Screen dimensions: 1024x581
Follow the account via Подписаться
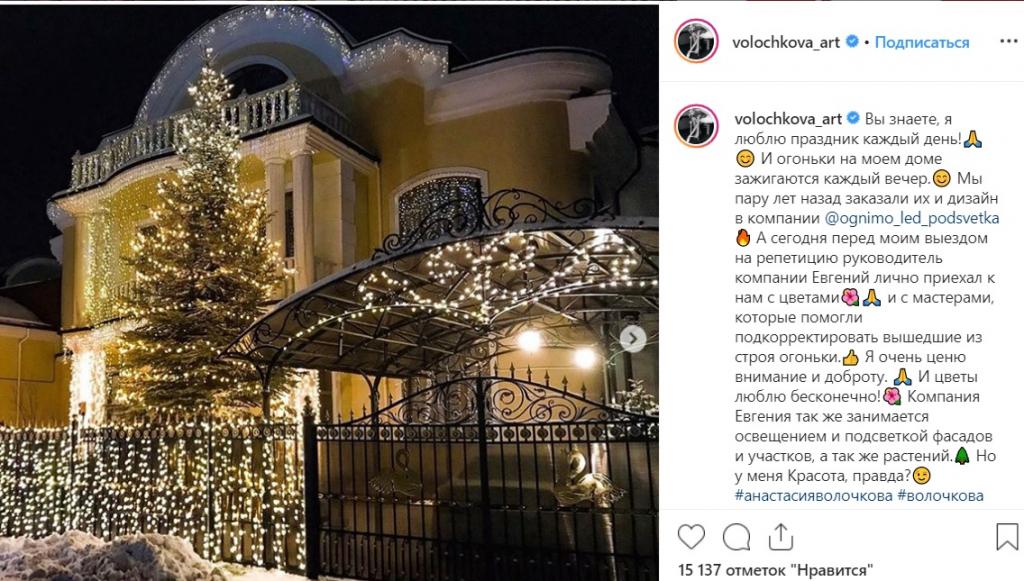921,42
